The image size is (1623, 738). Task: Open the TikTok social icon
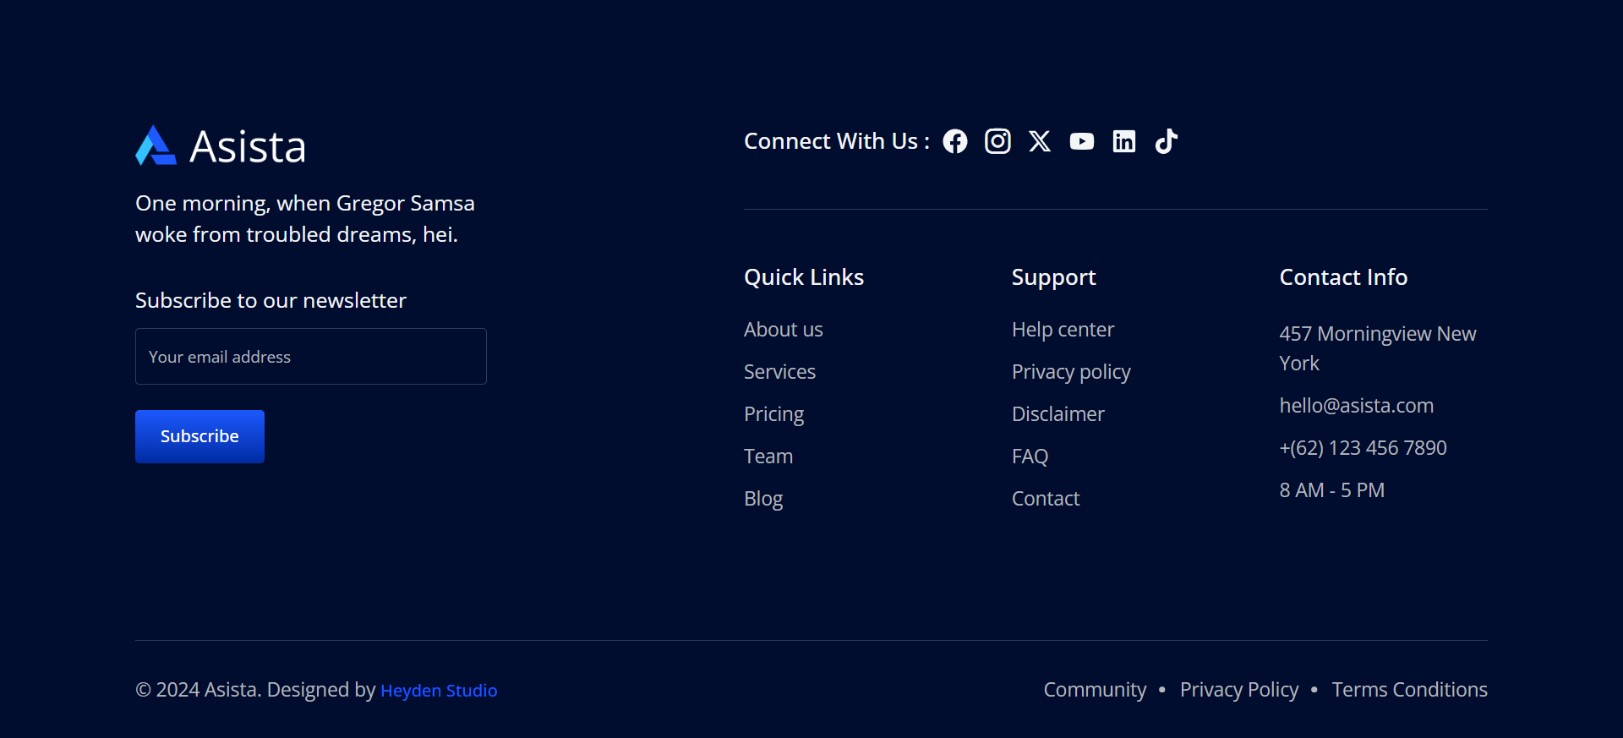coord(1166,141)
